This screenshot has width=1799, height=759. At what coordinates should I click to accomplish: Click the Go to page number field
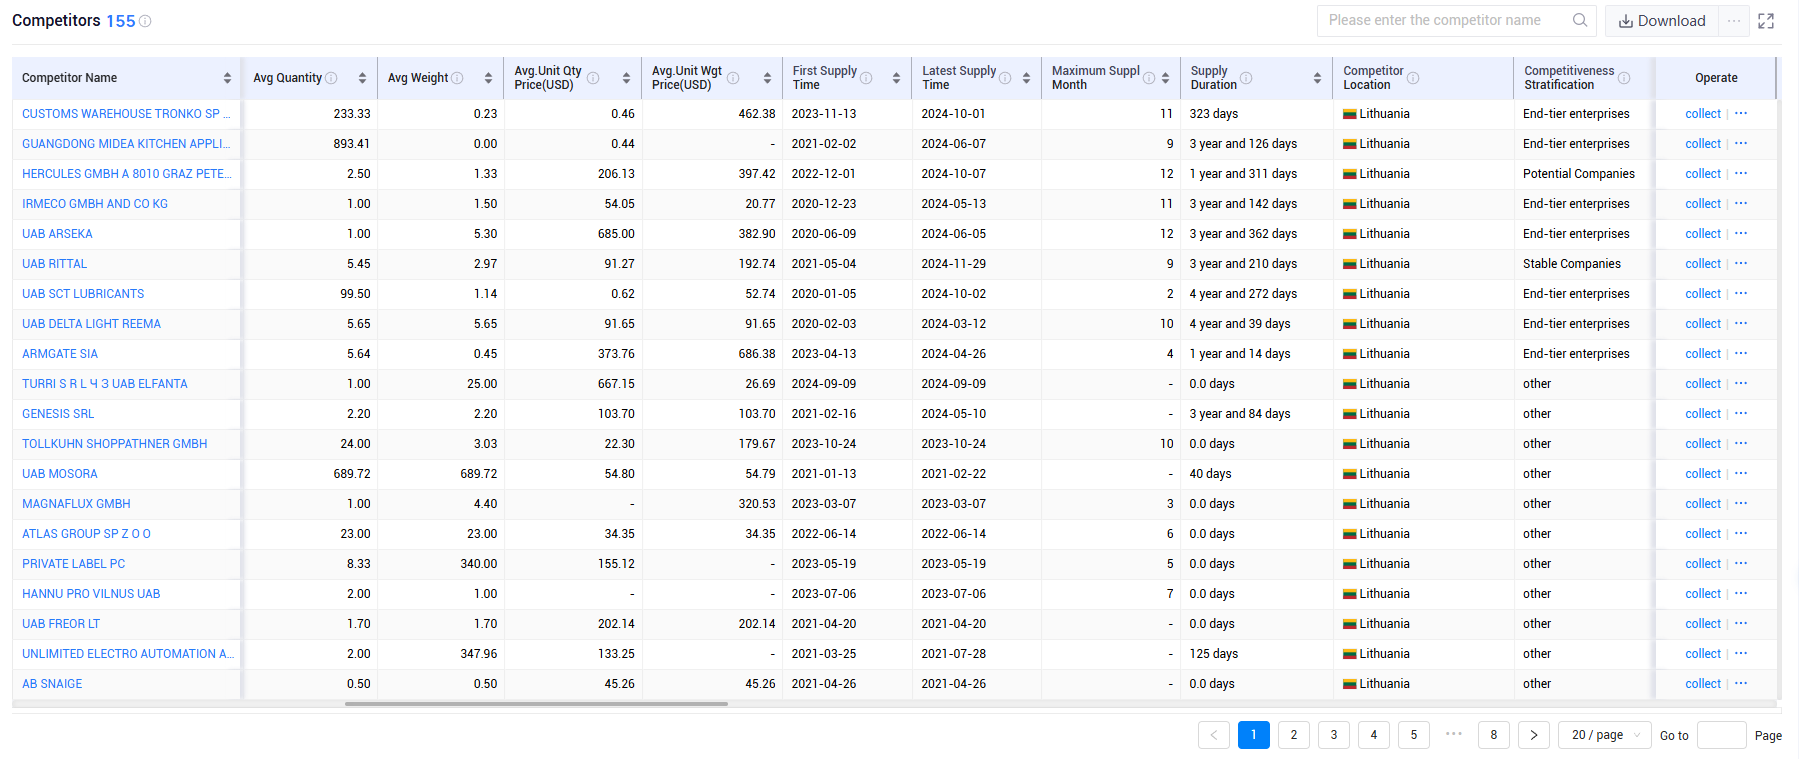point(1721,735)
